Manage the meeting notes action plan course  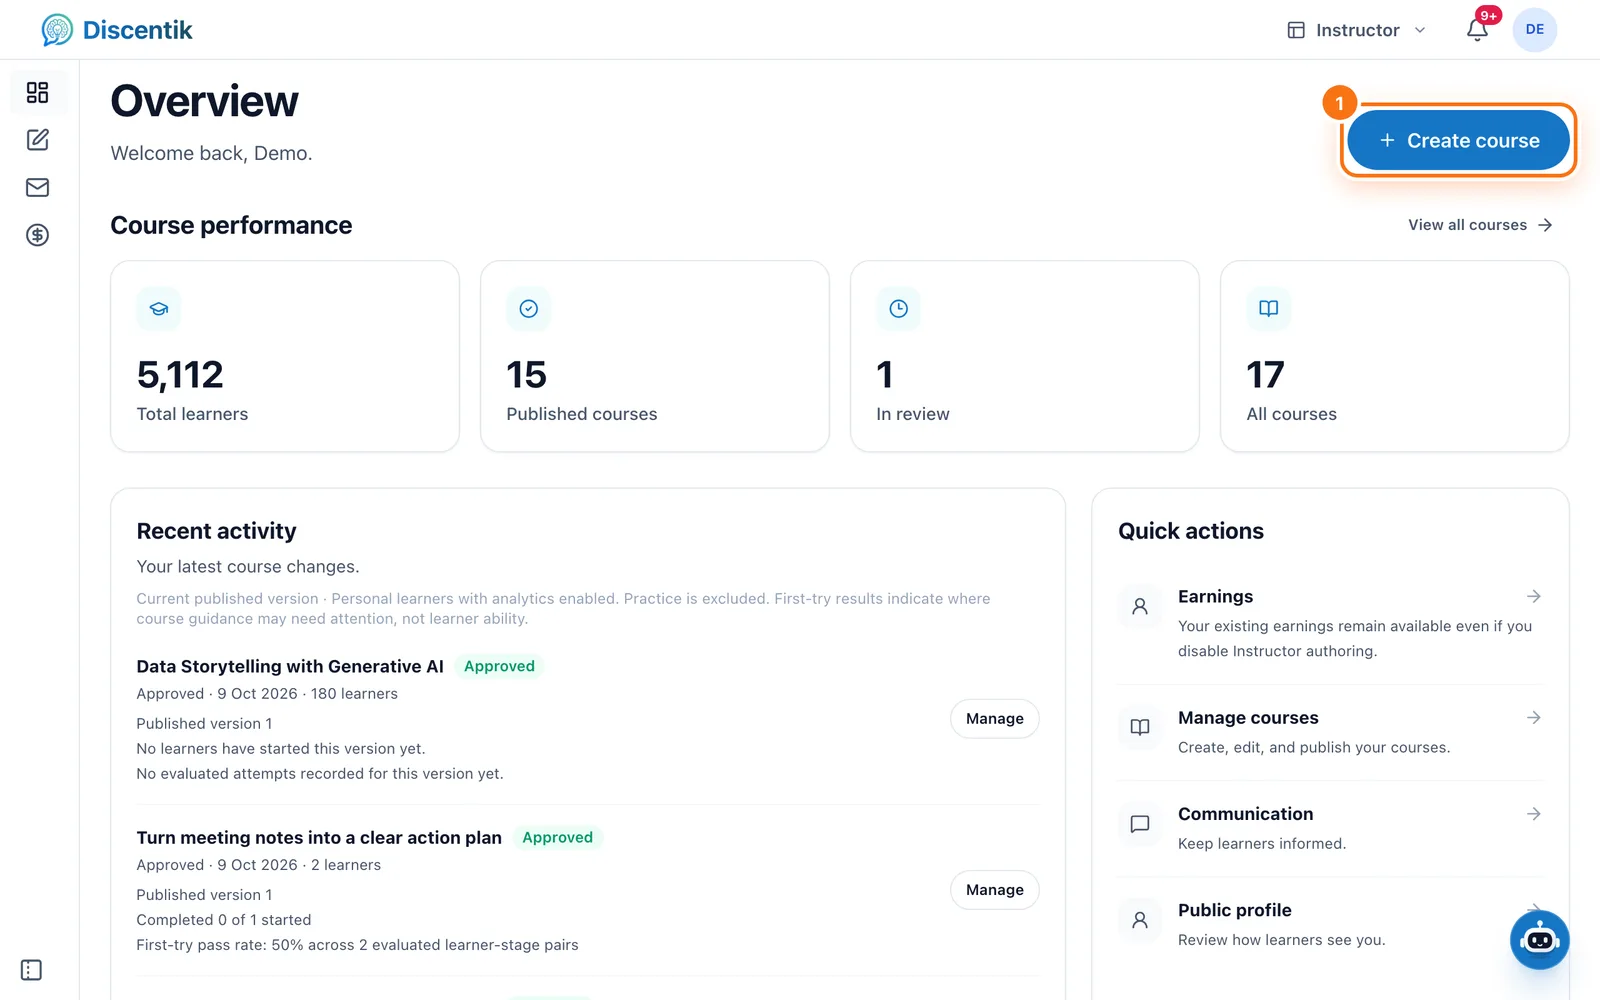995,890
